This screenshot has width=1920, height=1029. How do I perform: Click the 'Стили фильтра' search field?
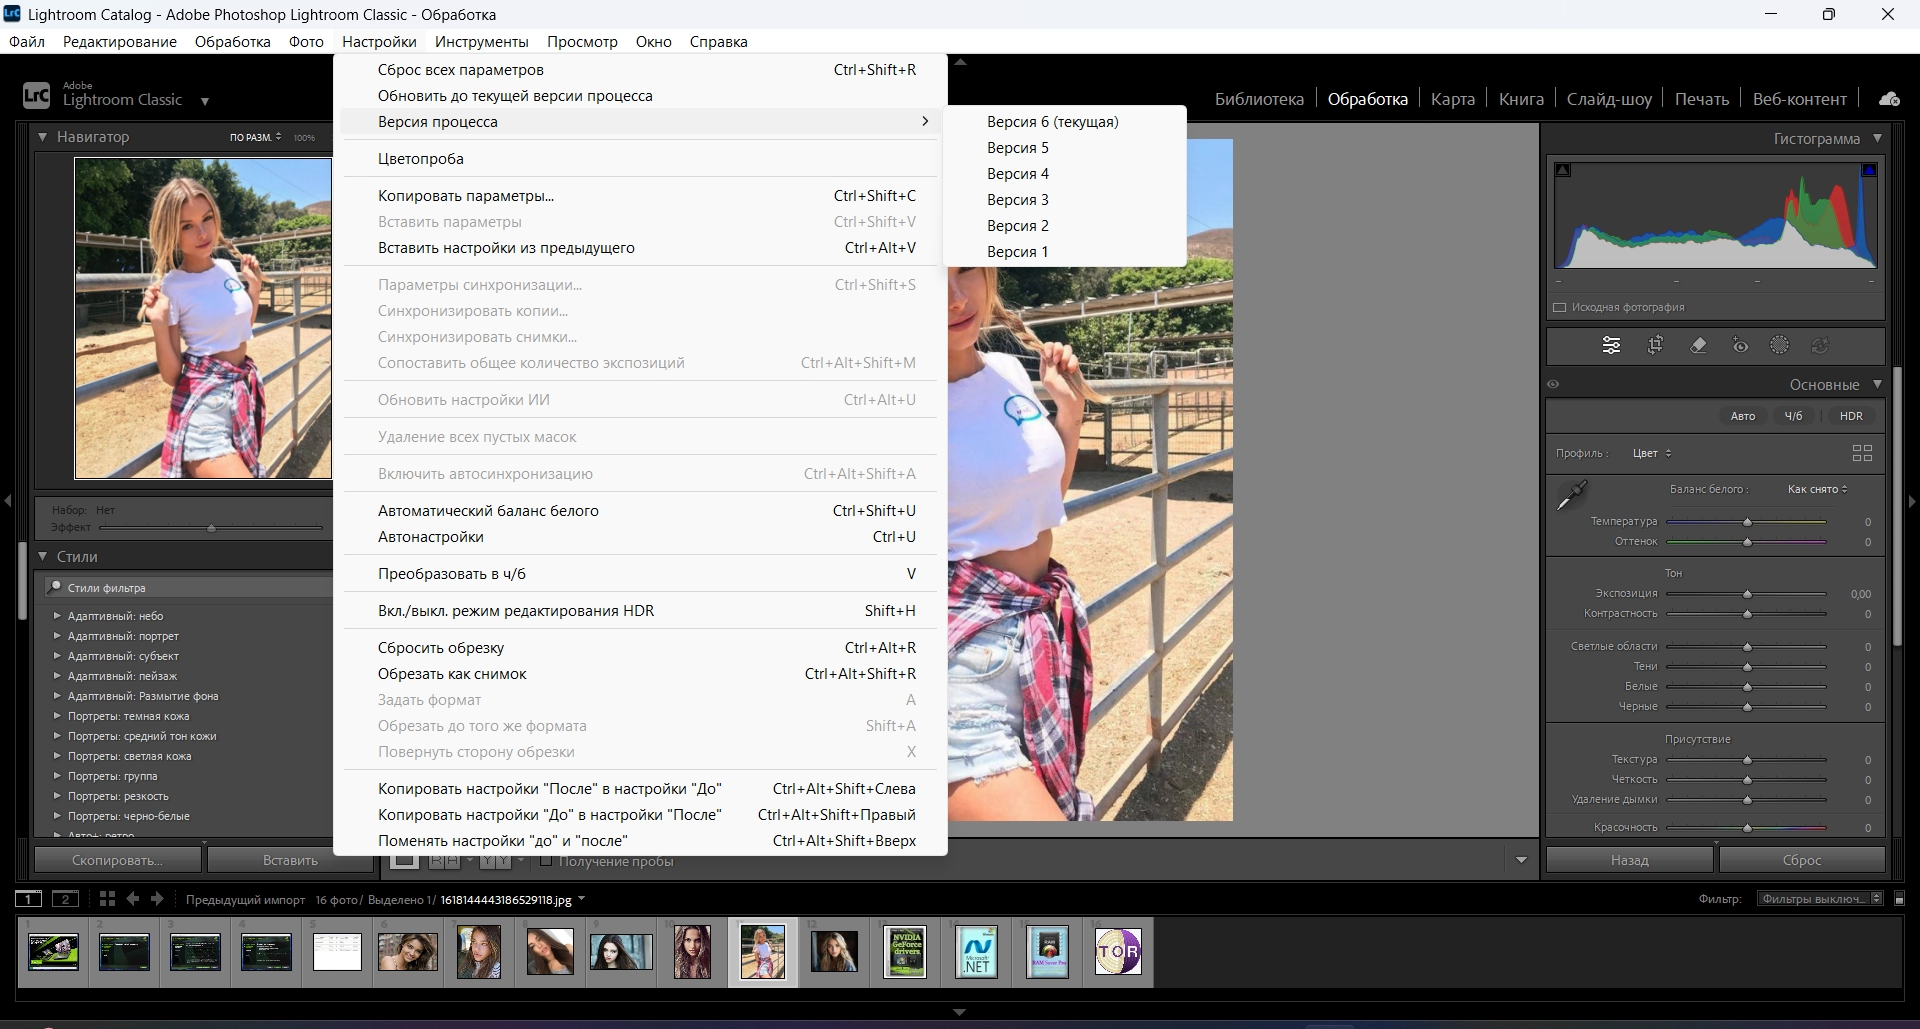click(190, 588)
